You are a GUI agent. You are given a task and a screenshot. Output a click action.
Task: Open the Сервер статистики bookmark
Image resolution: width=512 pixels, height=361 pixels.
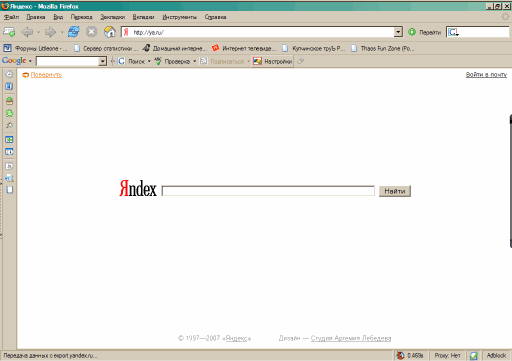click(x=106, y=48)
